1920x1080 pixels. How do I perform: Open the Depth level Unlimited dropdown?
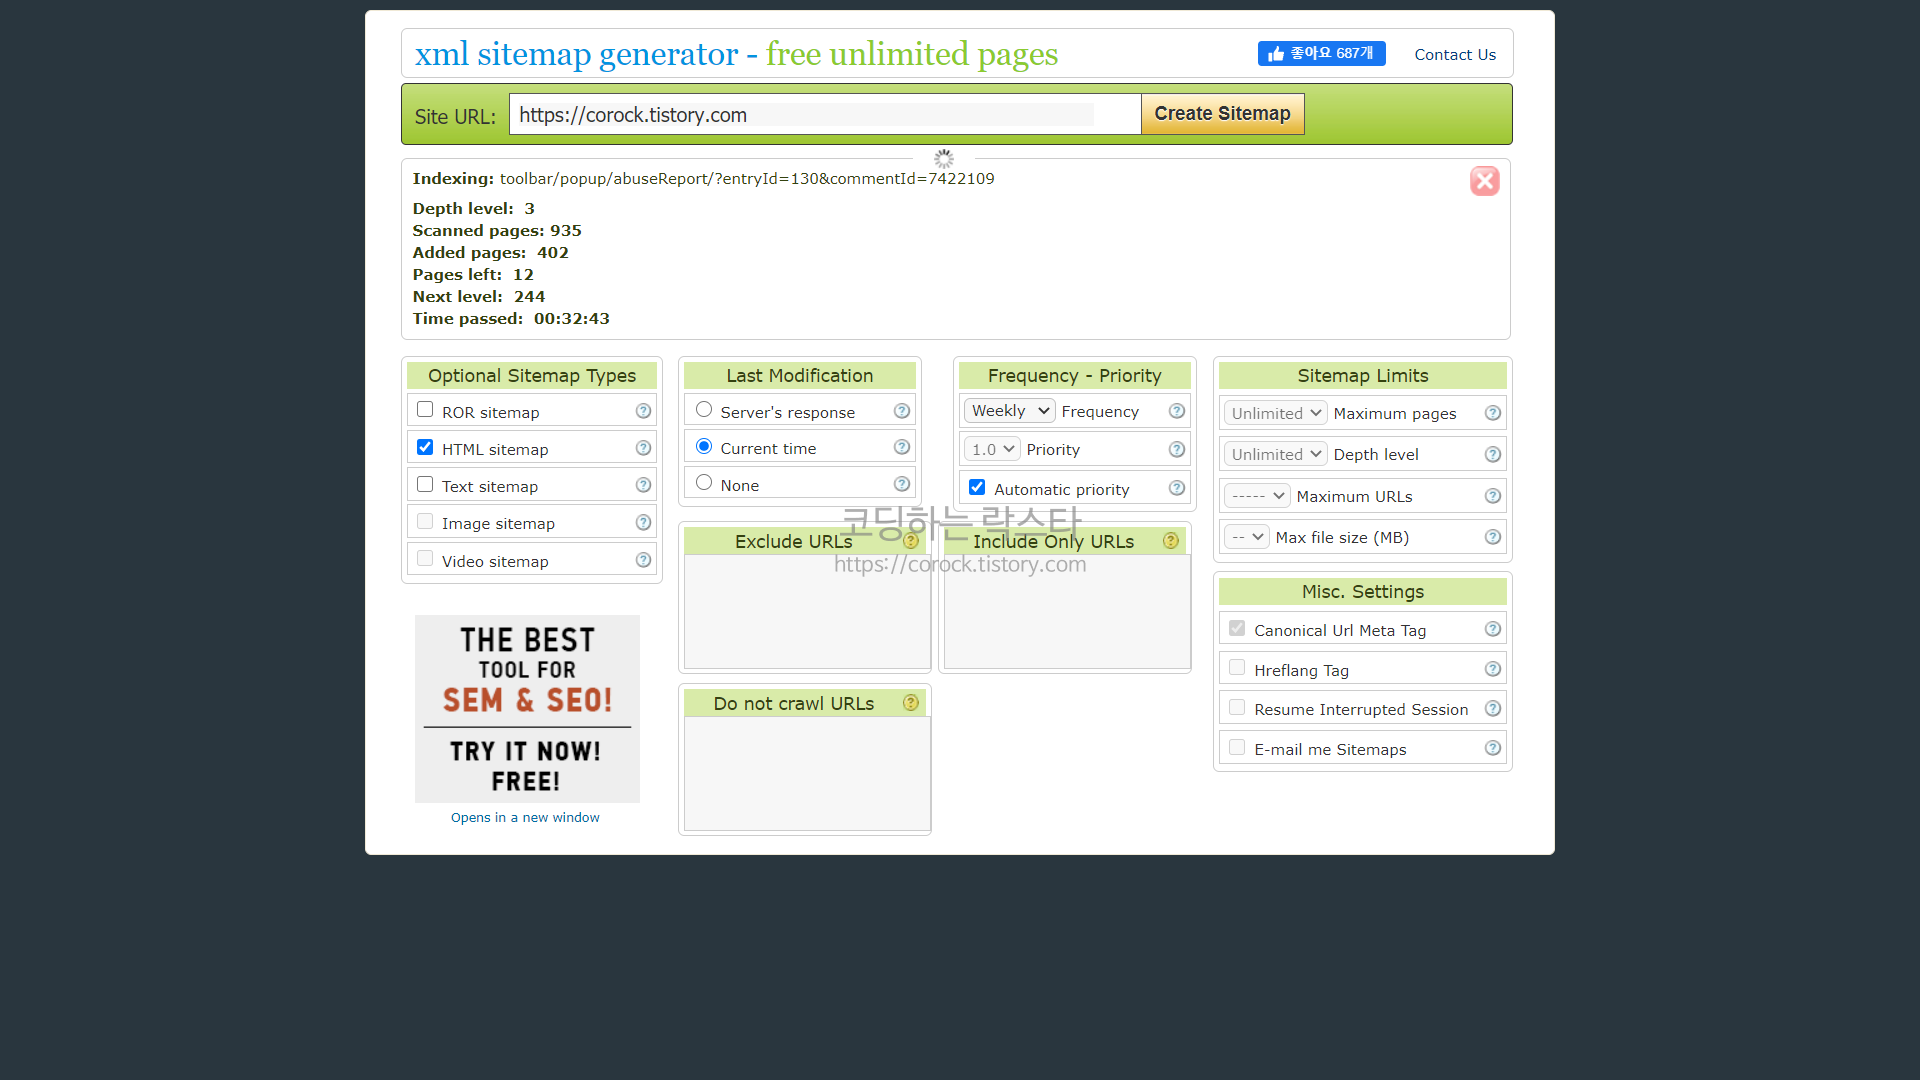click(x=1275, y=454)
